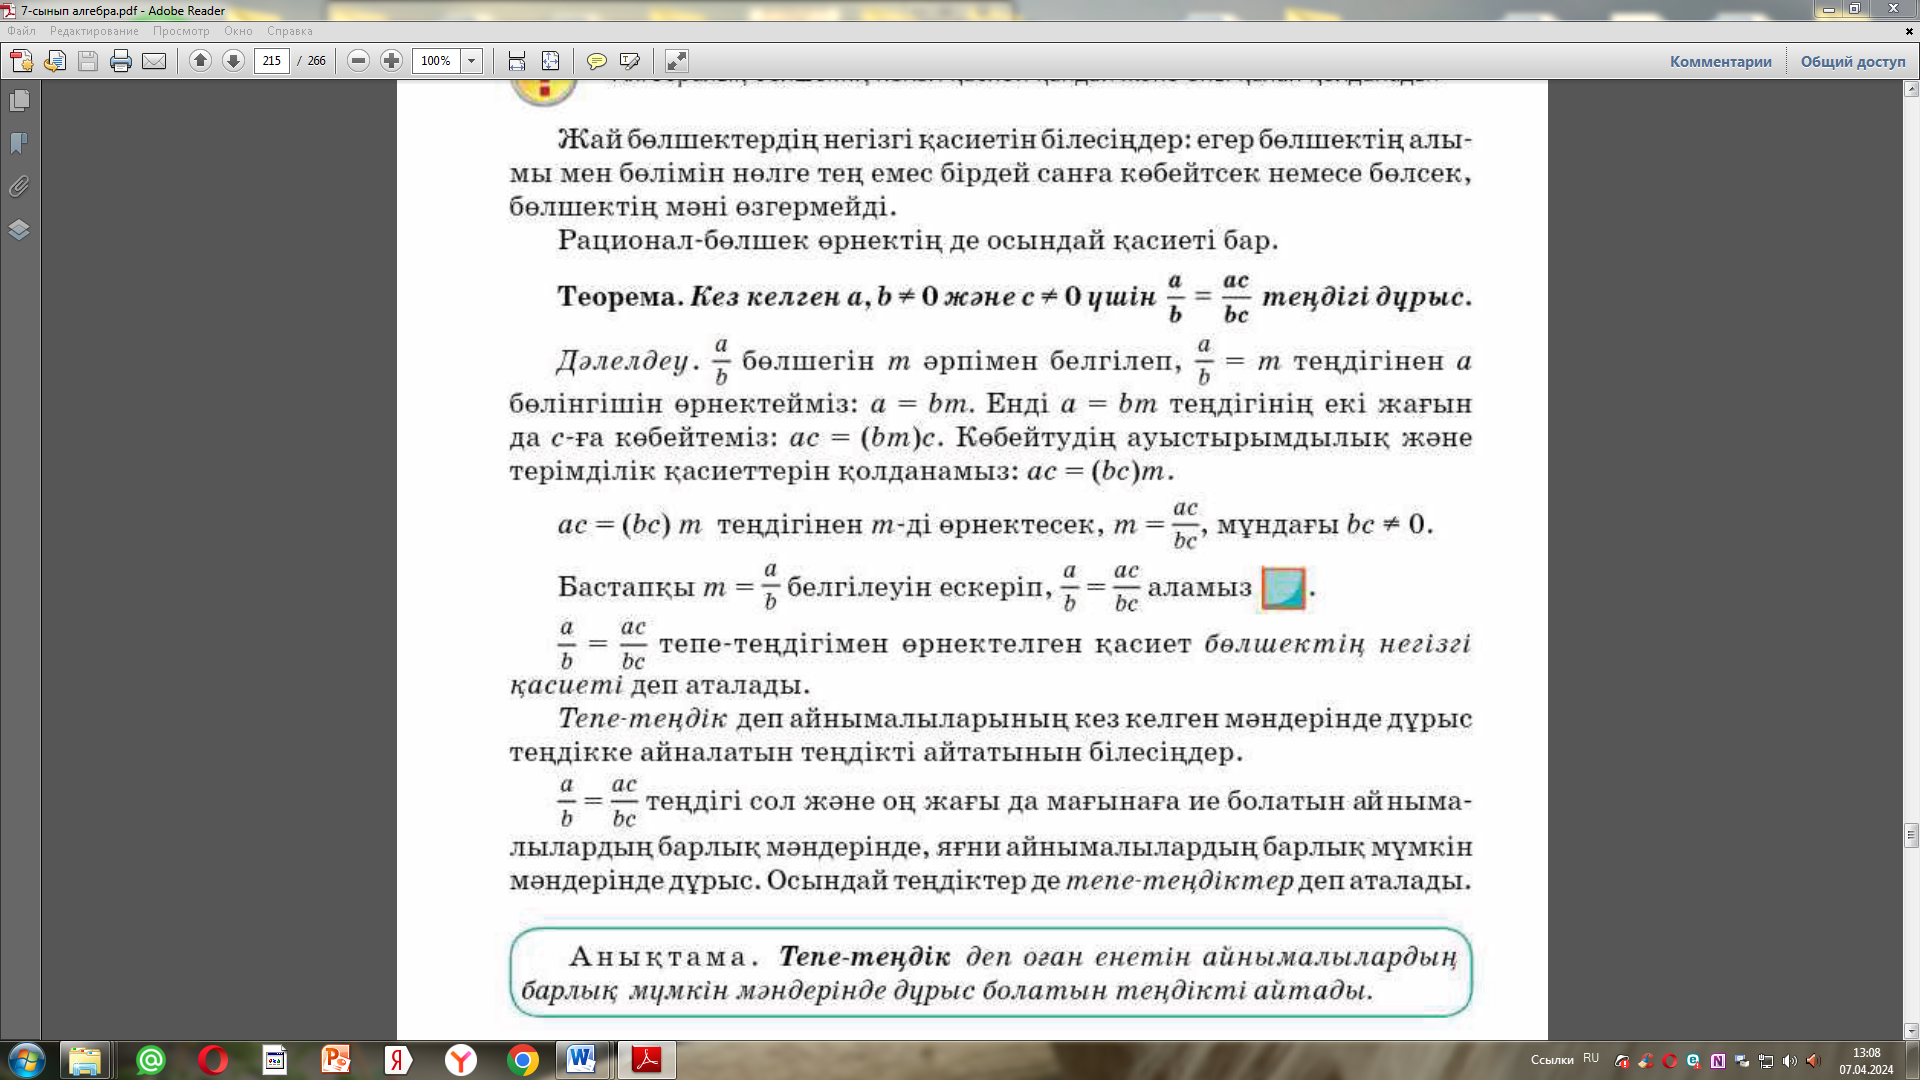
Task: Print the document using printer icon
Action: [121, 61]
